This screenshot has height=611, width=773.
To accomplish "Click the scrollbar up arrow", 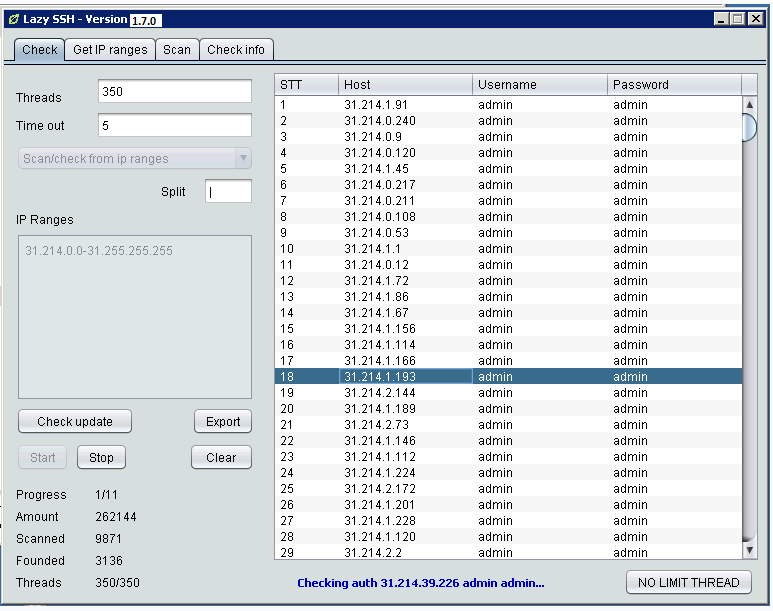I will pos(749,105).
